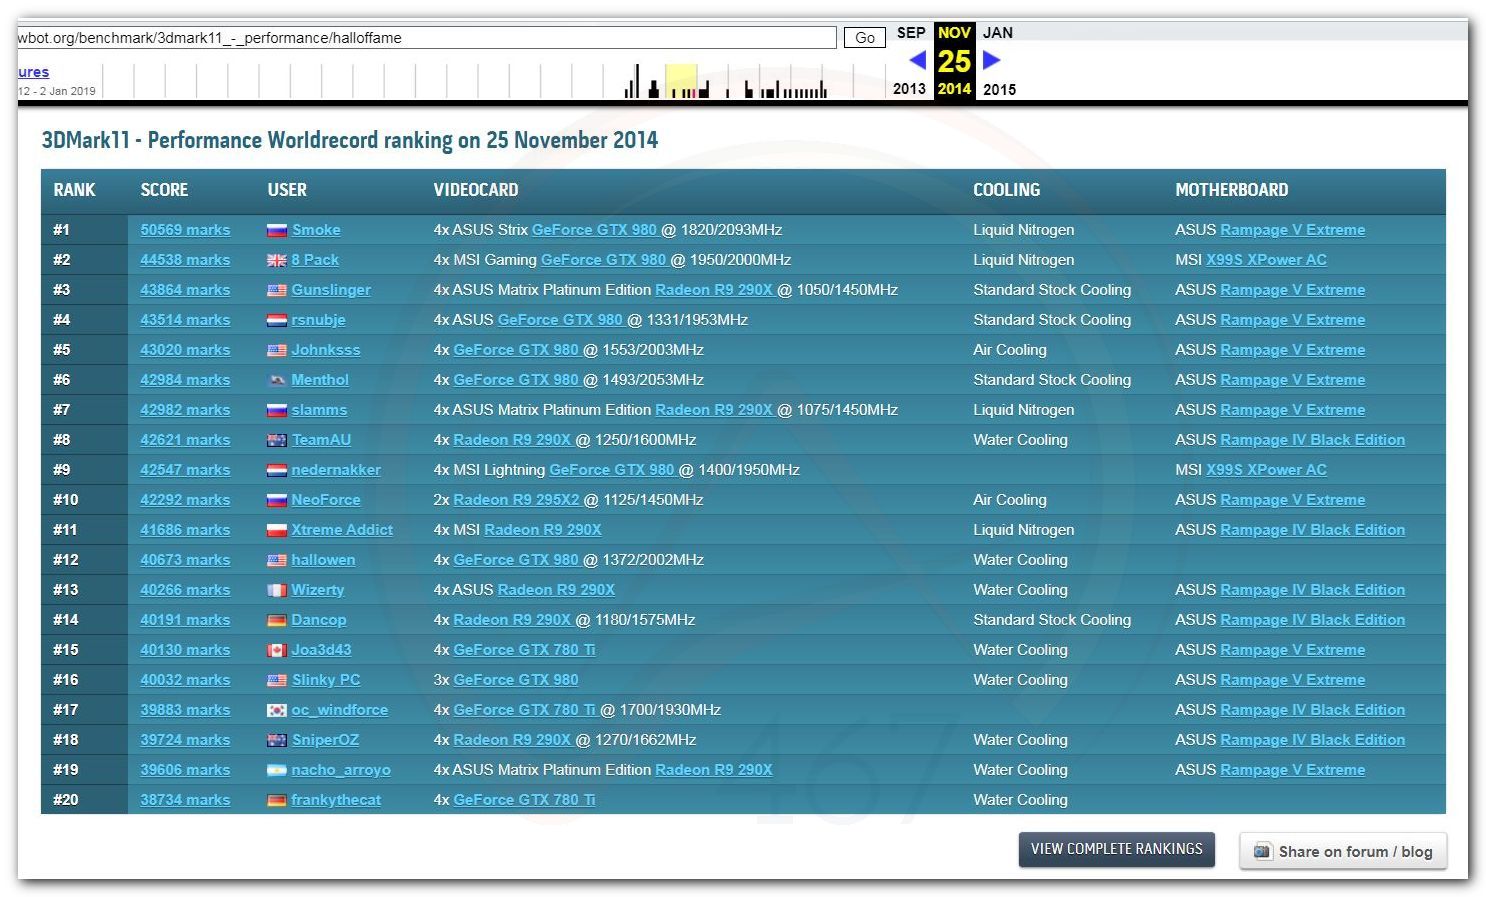Click the Argentine flag beside nacho_arroyo
Image resolution: width=1486 pixels, height=897 pixels.
pyautogui.click(x=277, y=770)
